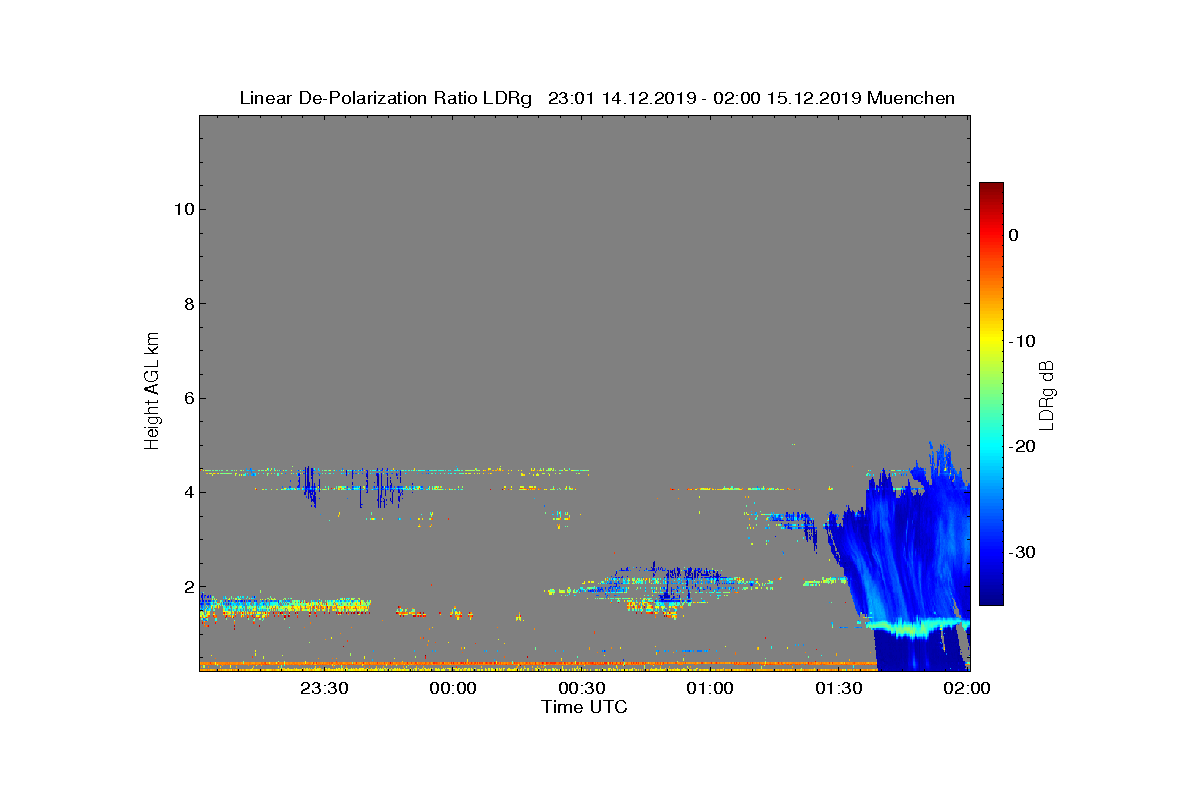Click the 23:30 time tick label
Screen dimensions: 1200x800
(324, 688)
